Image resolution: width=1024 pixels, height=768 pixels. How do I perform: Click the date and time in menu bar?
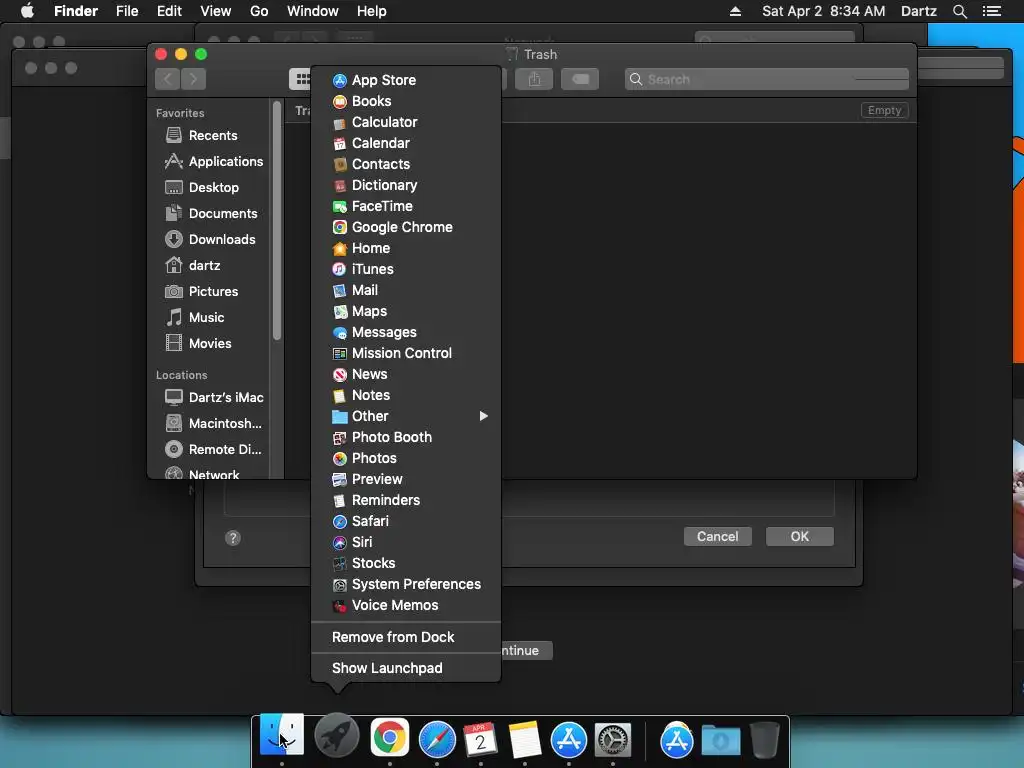(824, 11)
